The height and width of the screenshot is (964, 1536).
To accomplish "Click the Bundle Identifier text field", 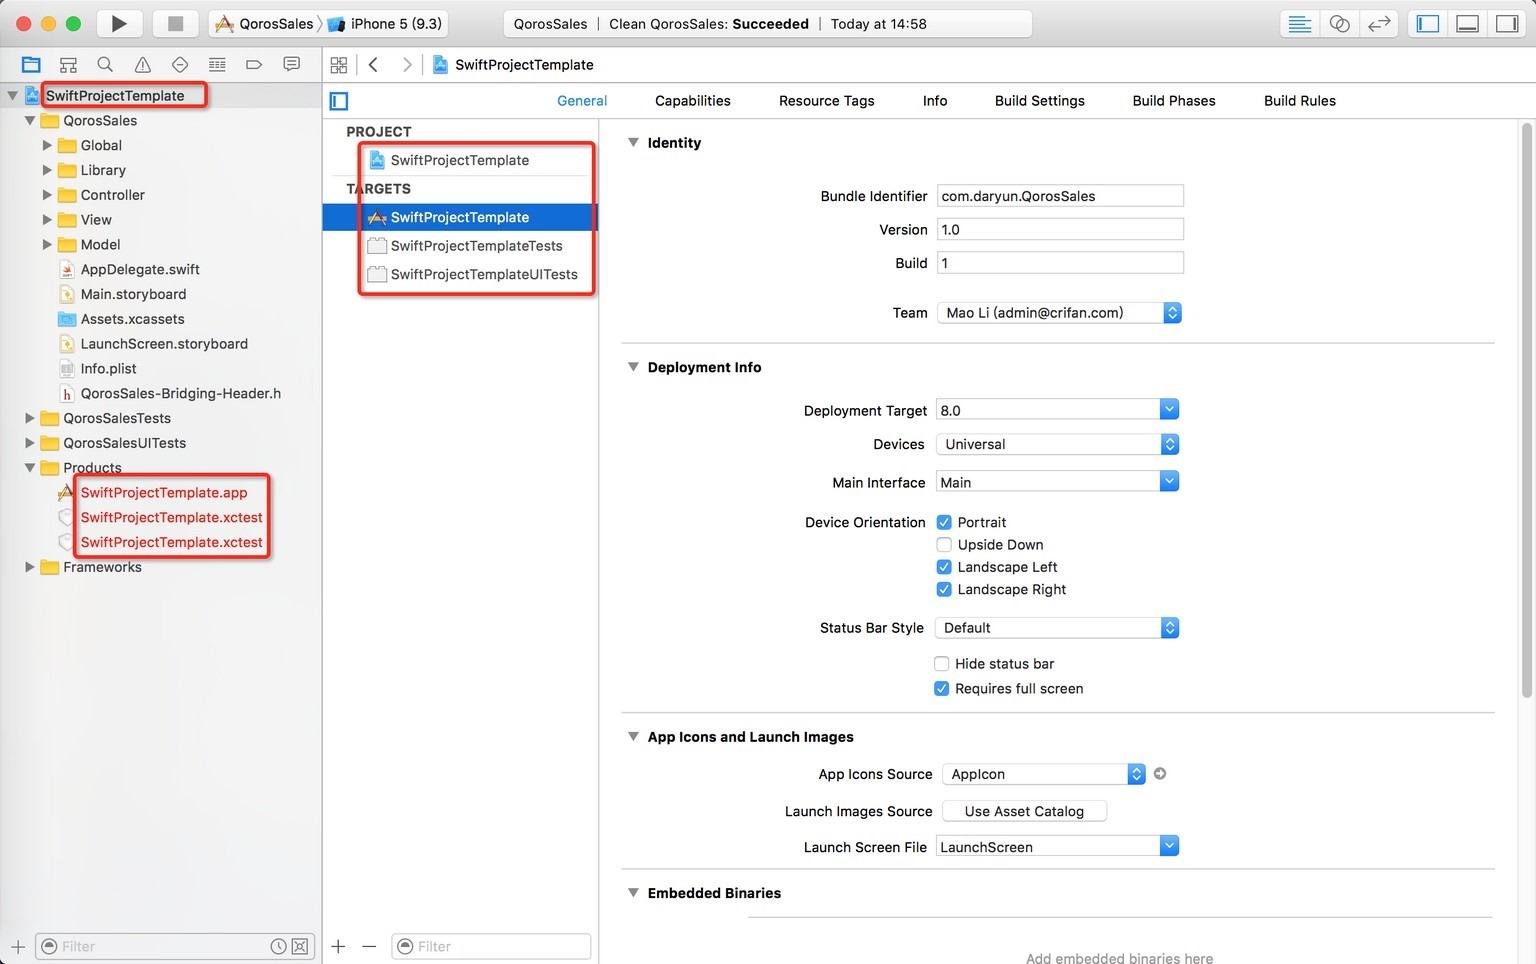I will pyautogui.click(x=1059, y=196).
